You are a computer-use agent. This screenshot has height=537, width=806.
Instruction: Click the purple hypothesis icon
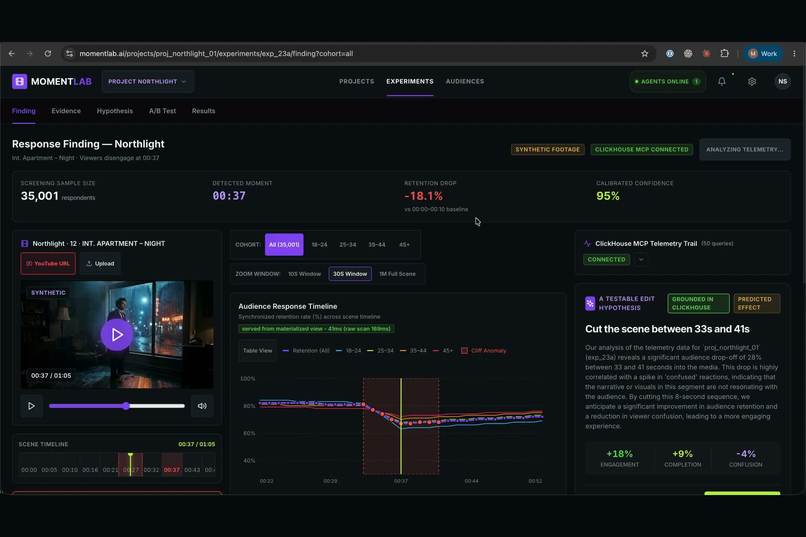tap(590, 303)
